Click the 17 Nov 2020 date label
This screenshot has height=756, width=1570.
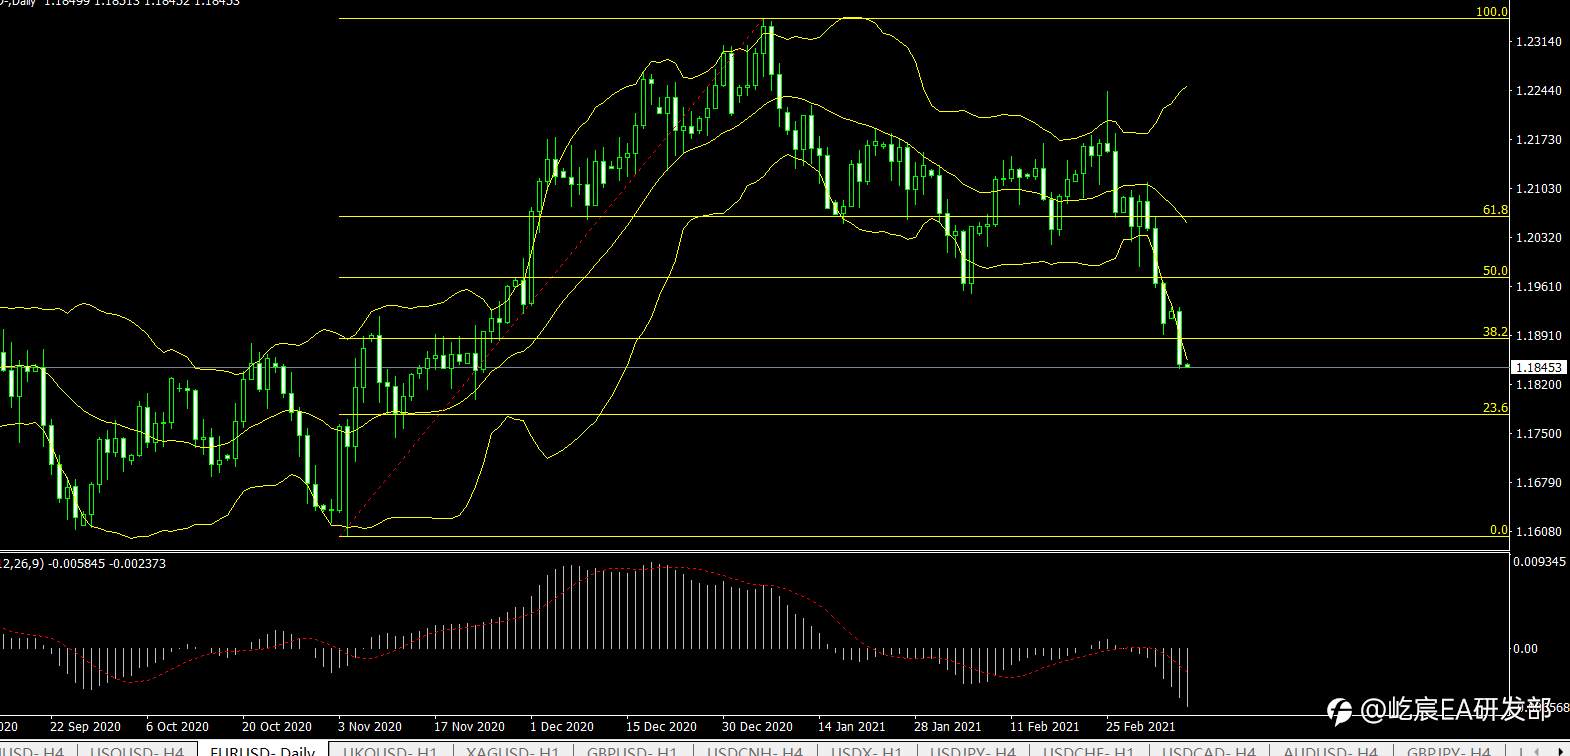click(x=469, y=727)
